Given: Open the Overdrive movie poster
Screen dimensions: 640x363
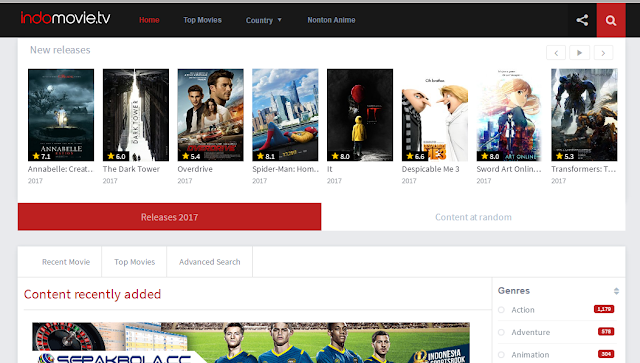Looking at the screenshot, I should [x=210, y=115].
